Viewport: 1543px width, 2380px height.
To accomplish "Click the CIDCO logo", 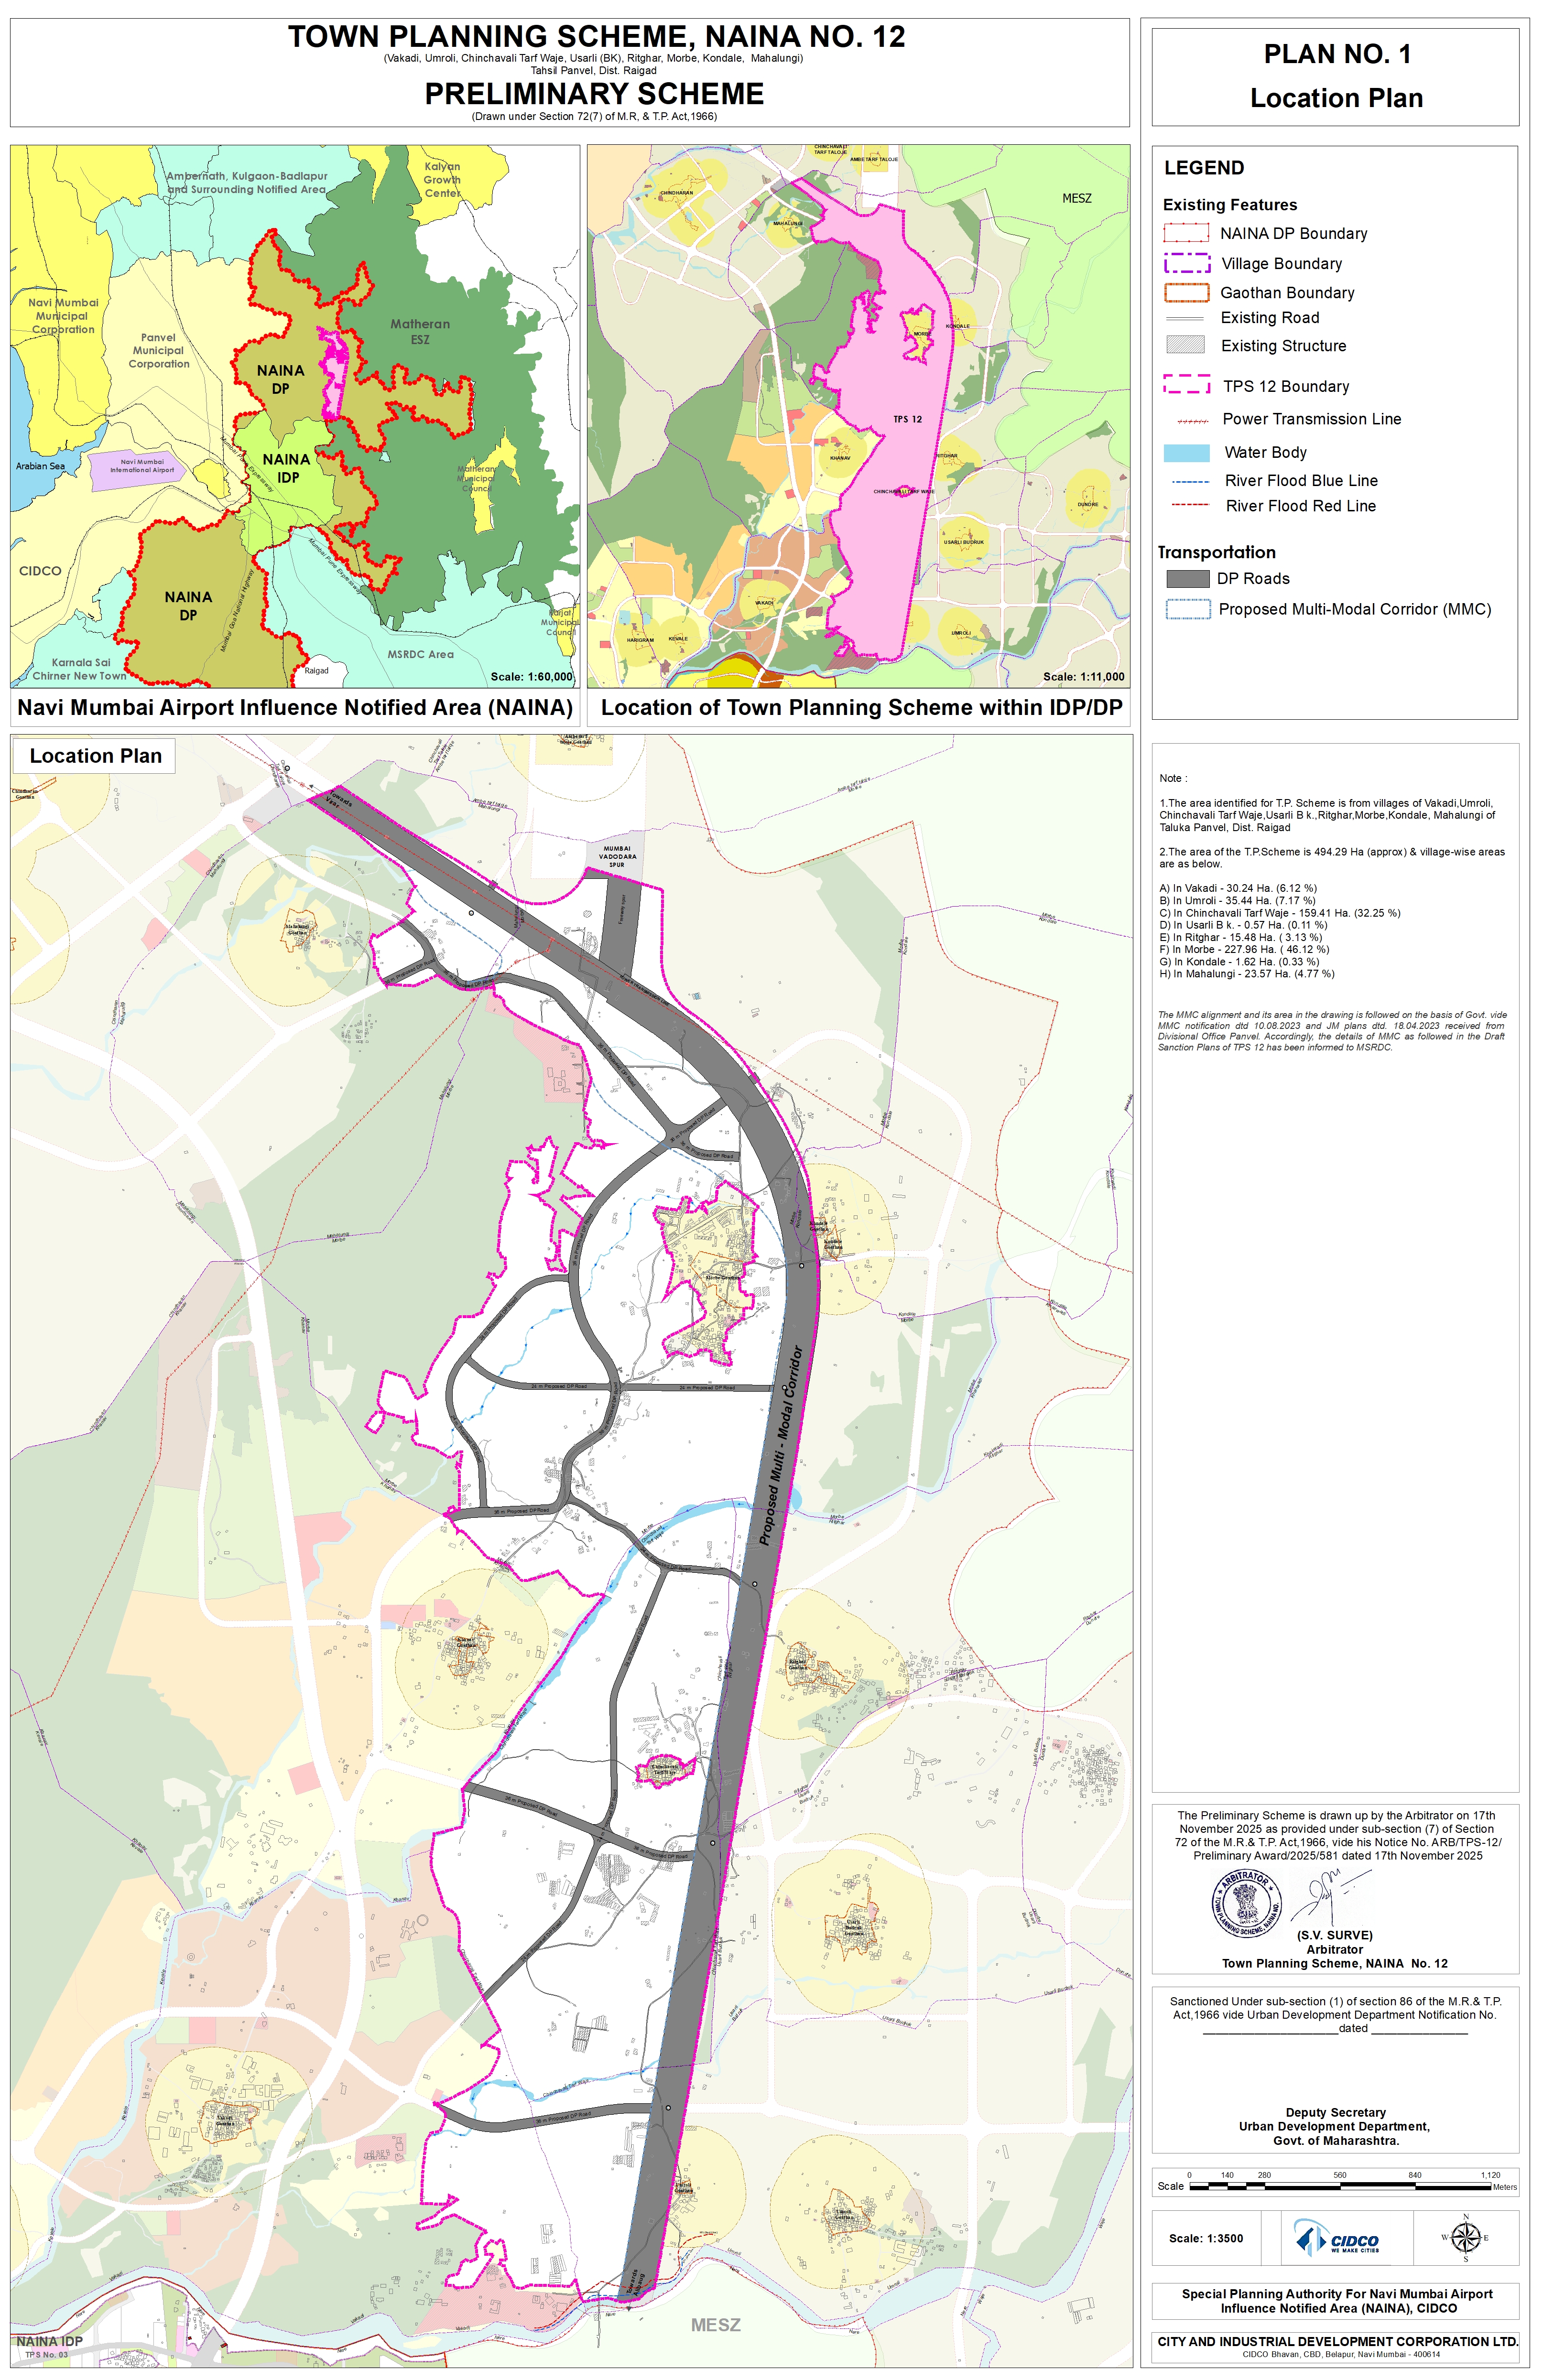I will click(1338, 2238).
